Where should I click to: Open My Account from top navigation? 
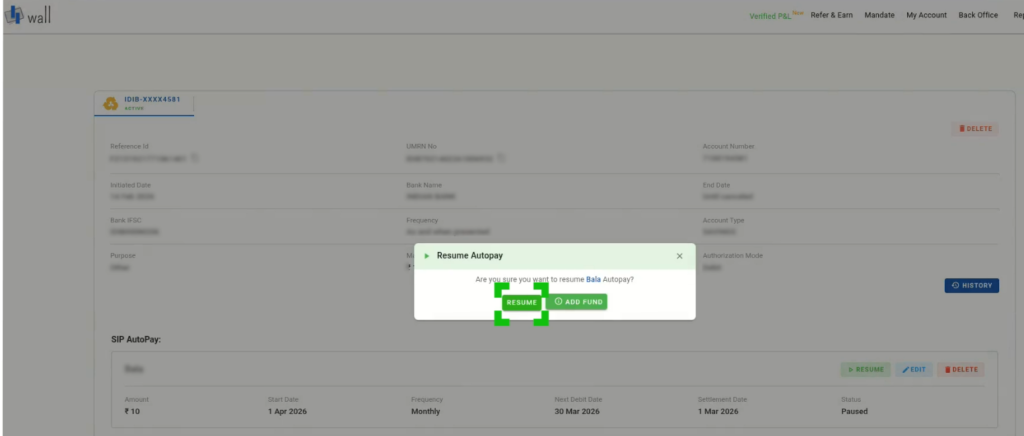point(926,16)
